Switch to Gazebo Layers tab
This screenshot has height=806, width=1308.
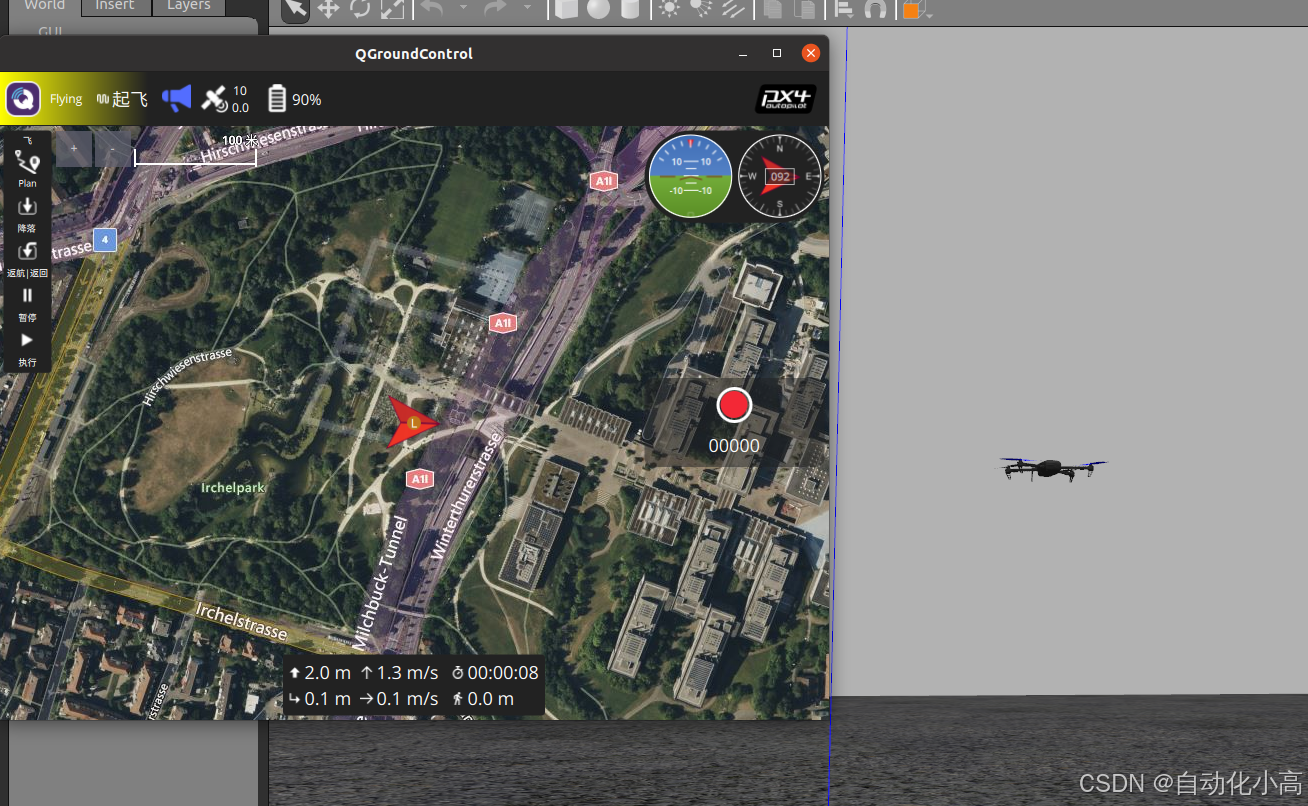point(189,6)
